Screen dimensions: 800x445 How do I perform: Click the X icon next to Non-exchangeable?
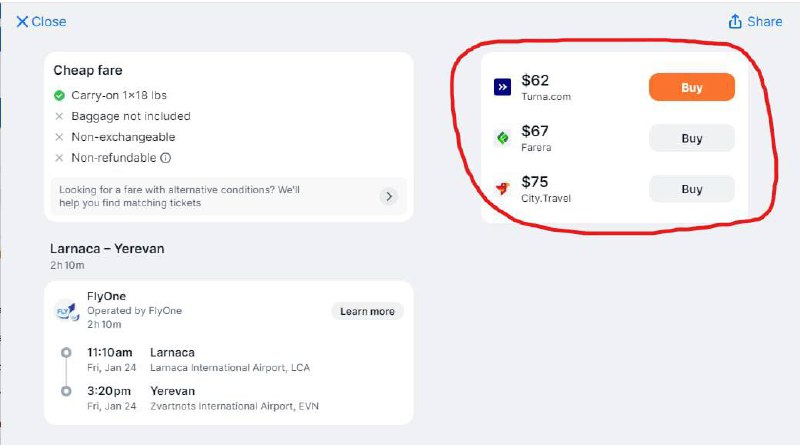tap(60, 137)
